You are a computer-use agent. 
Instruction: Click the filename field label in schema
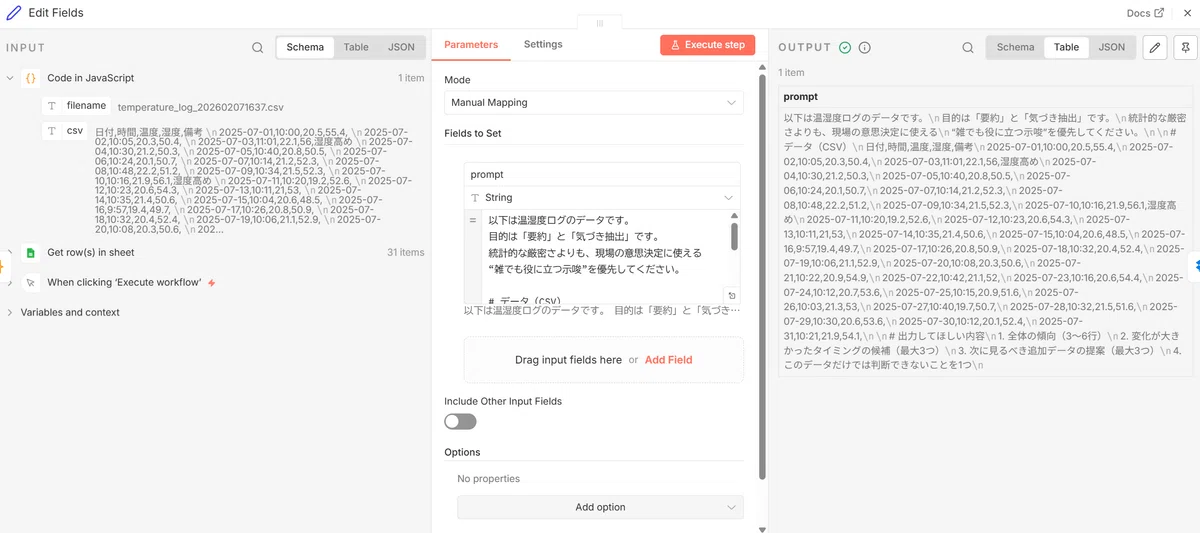coord(86,105)
